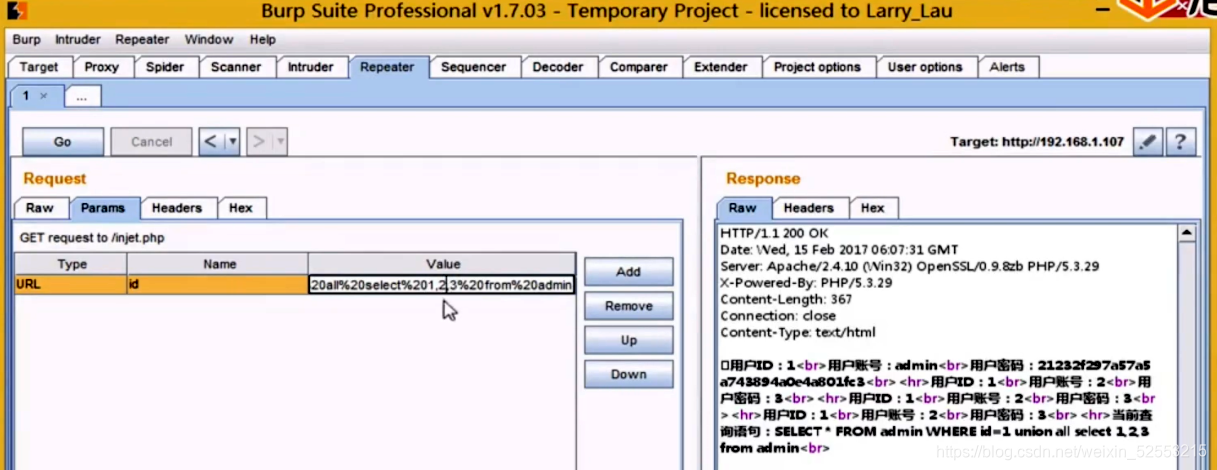The image size is (1217, 470).
Task: Switch to the Project options tab
Action: point(817,67)
